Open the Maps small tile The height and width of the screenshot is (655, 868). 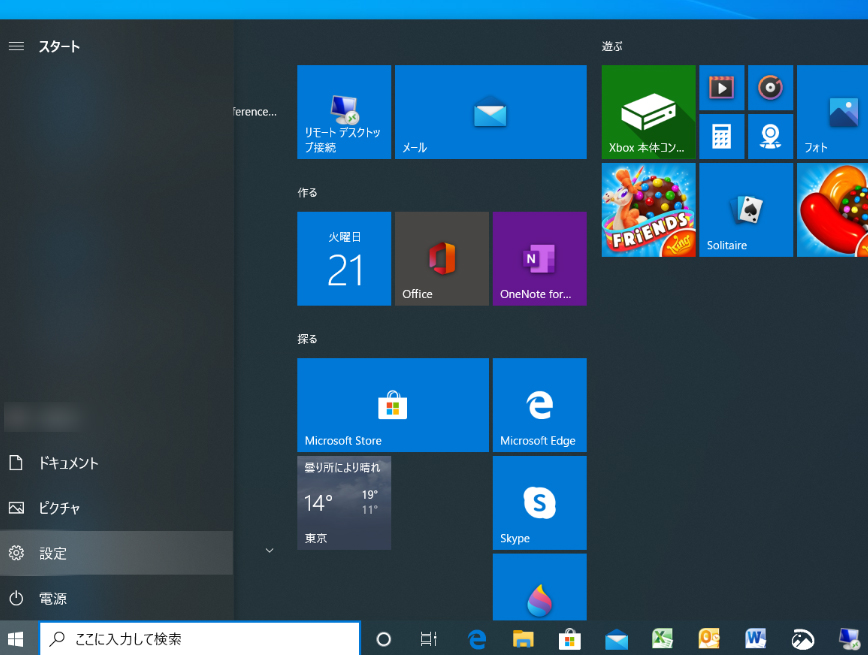[x=770, y=136]
